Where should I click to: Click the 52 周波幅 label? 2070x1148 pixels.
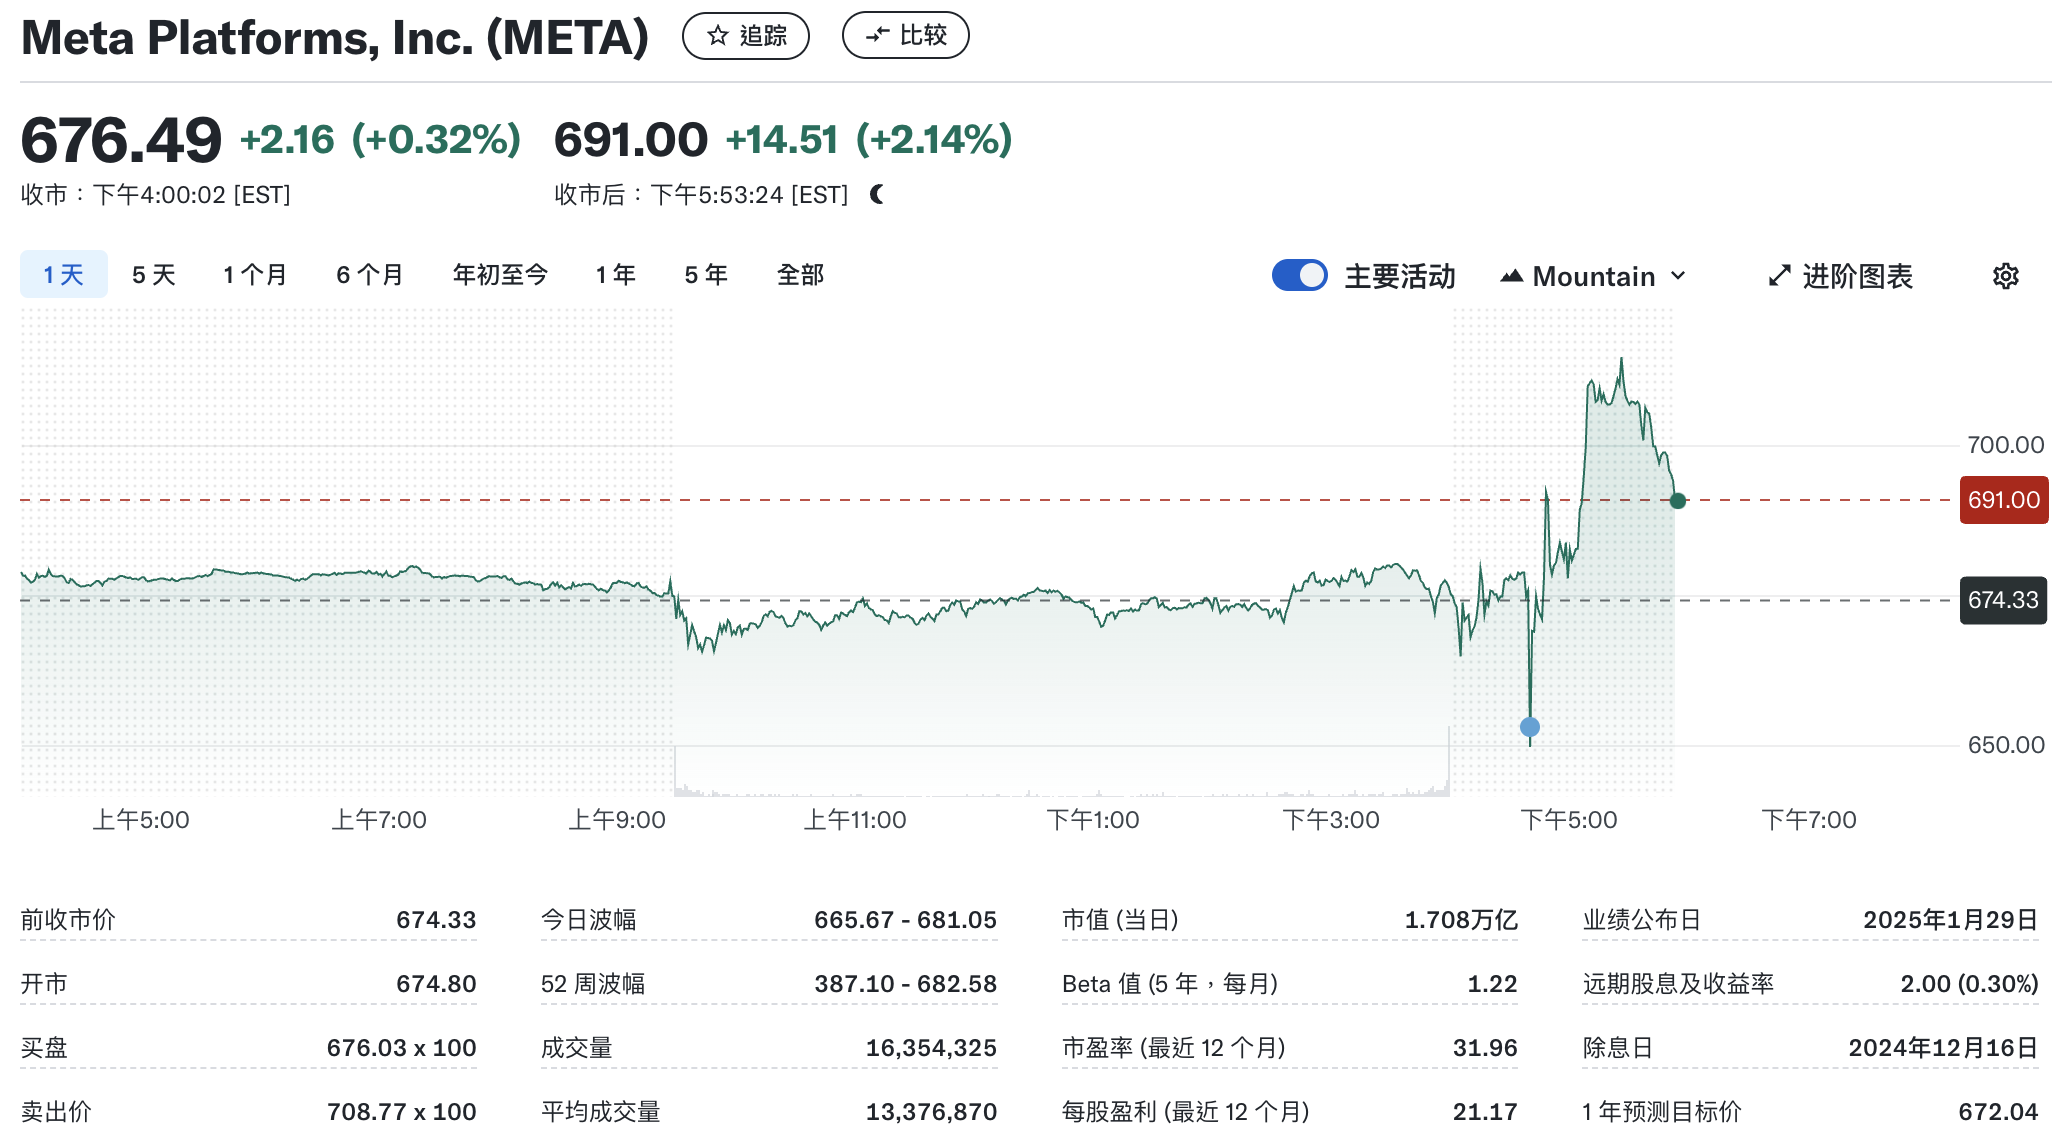(x=593, y=984)
